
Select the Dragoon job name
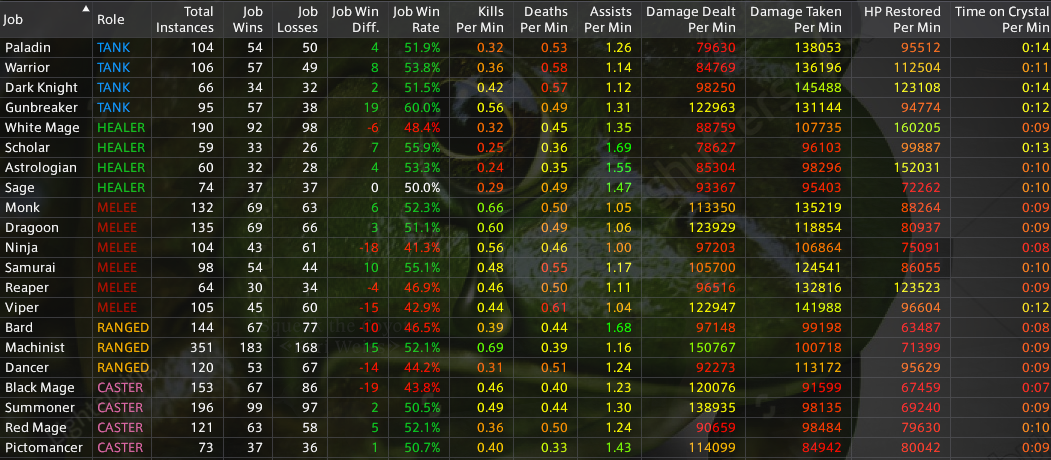click(31, 228)
